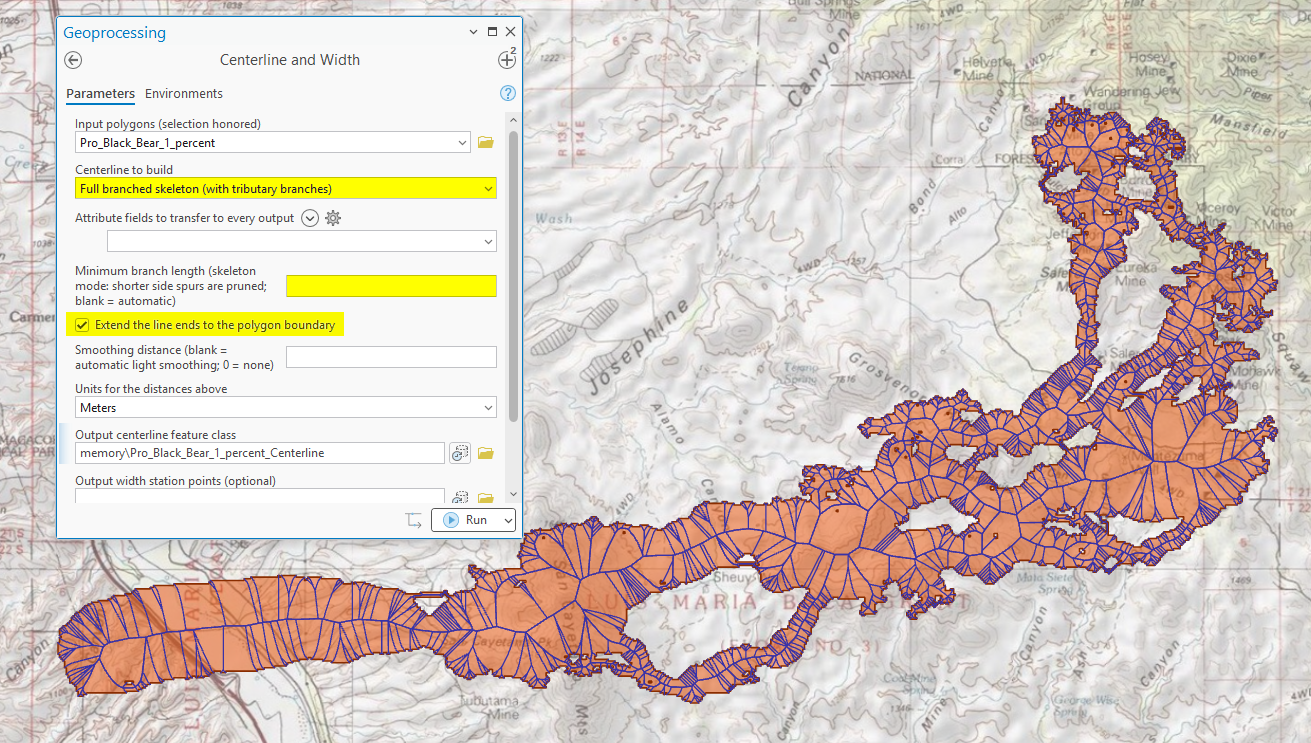The image size is (1311, 743).
Task: Click the parameters scrollbar down arrow
Action: 514,493
